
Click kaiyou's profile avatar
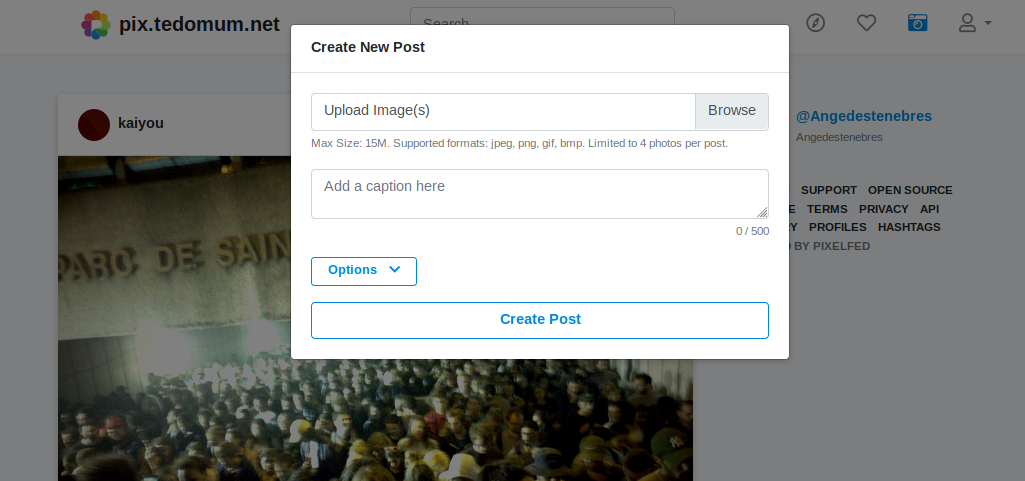tap(94, 124)
